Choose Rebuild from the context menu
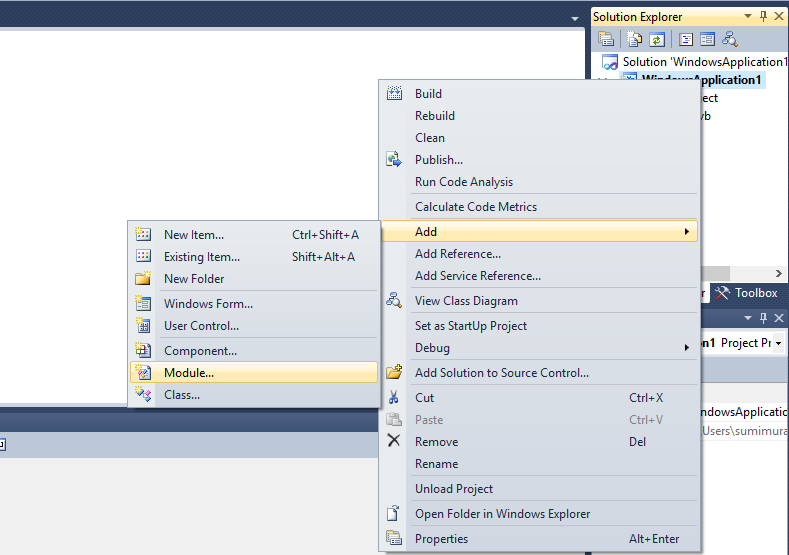This screenshot has width=789, height=555. coord(539,116)
